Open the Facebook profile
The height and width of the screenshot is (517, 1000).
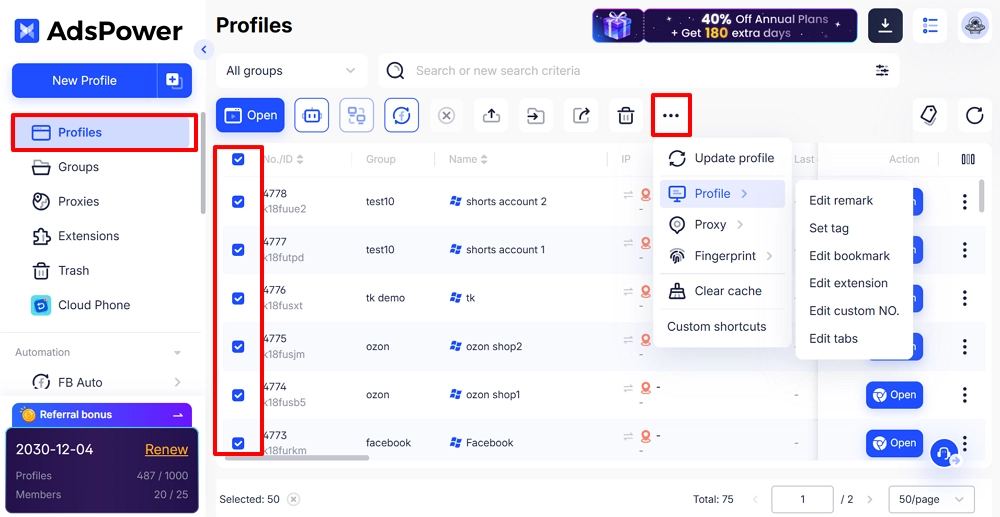[894, 443]
